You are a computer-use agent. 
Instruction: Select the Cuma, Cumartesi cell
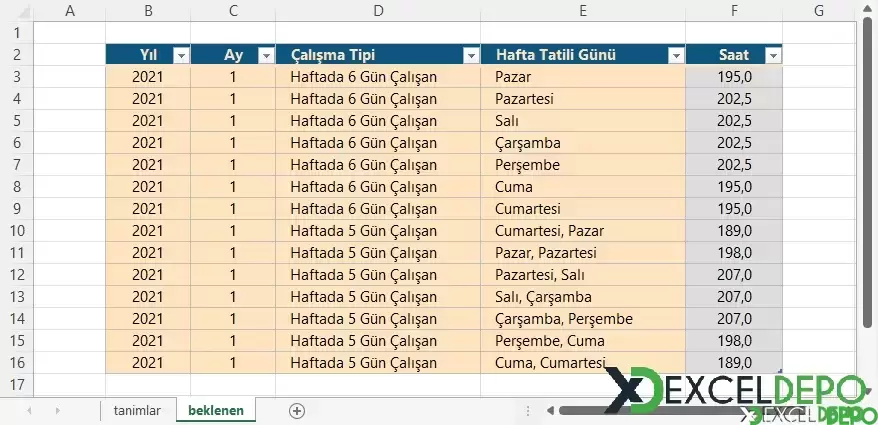pos(583,363)
